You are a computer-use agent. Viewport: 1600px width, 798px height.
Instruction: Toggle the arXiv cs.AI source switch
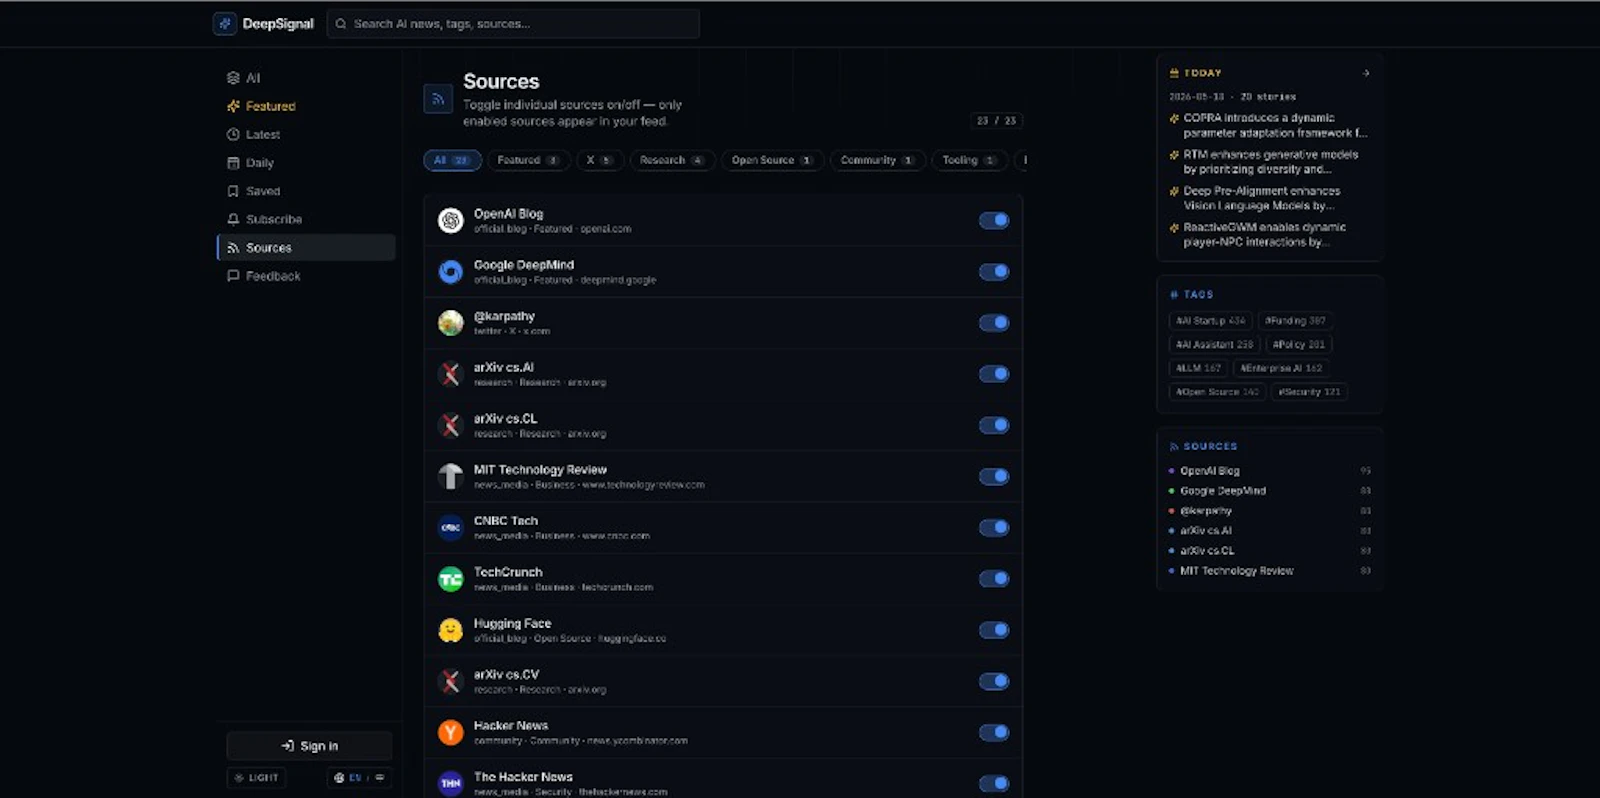[994, 374]
